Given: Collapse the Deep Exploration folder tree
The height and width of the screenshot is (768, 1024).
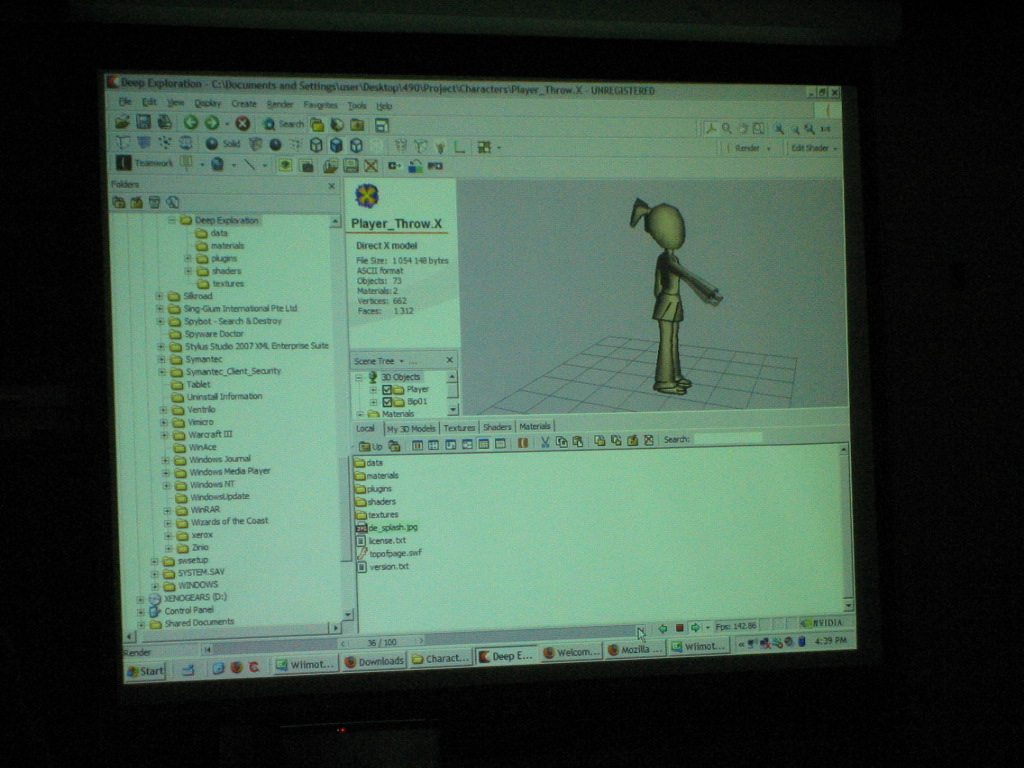Looking at the screenshot, I should (x=172, y=220).
